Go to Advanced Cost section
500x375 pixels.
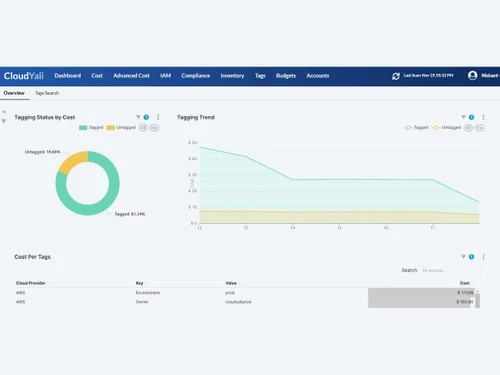(x=131, y=76)
